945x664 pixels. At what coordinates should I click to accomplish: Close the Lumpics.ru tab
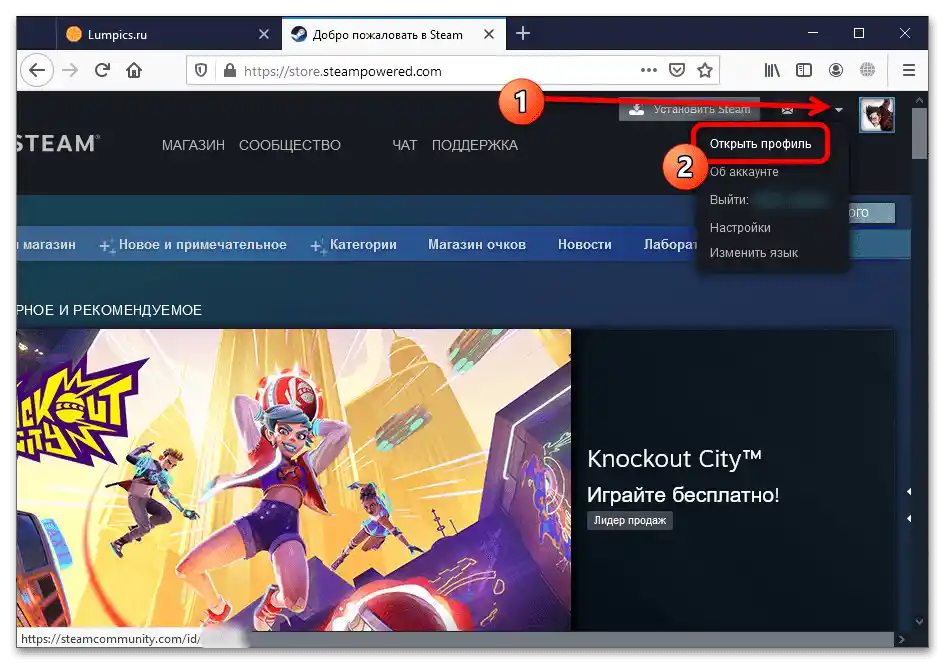coord(263,34)
